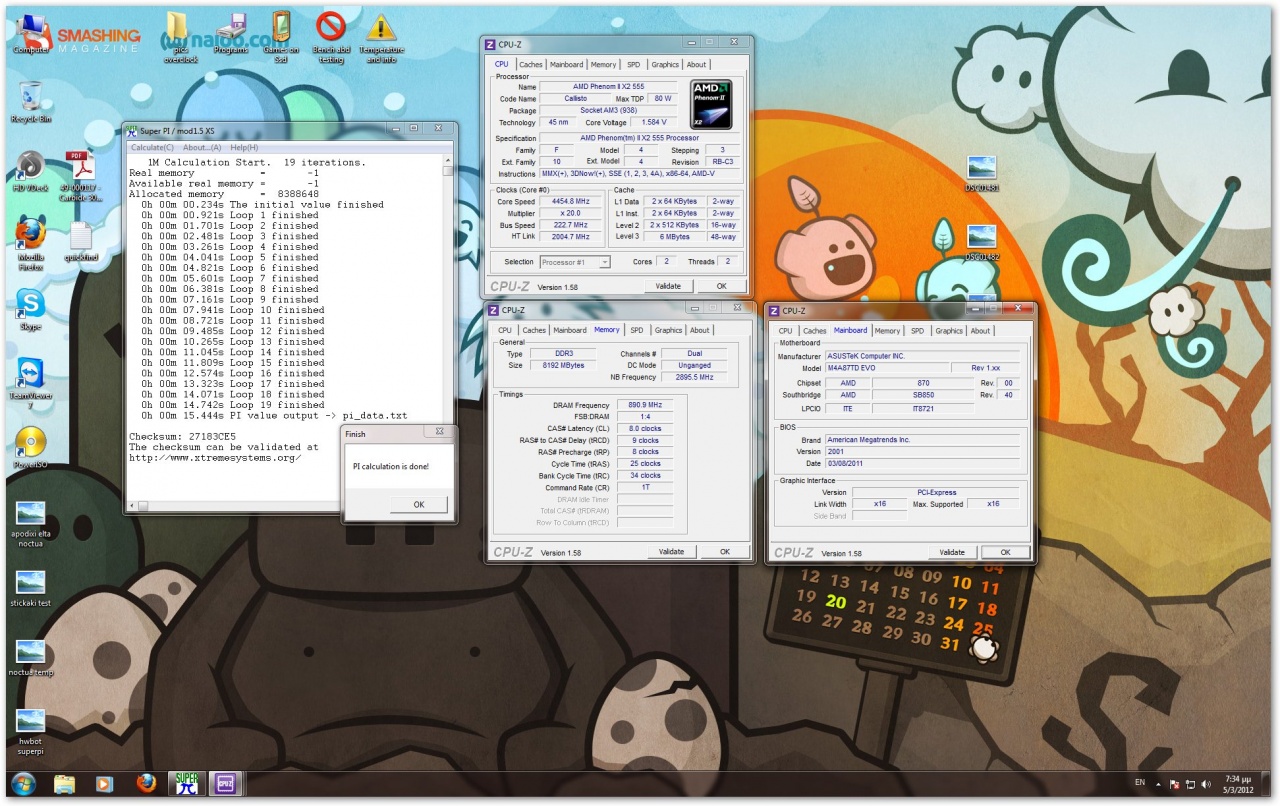Click the network icon in system tray
Screen dimensions: 1280x806
point(1190,783)
